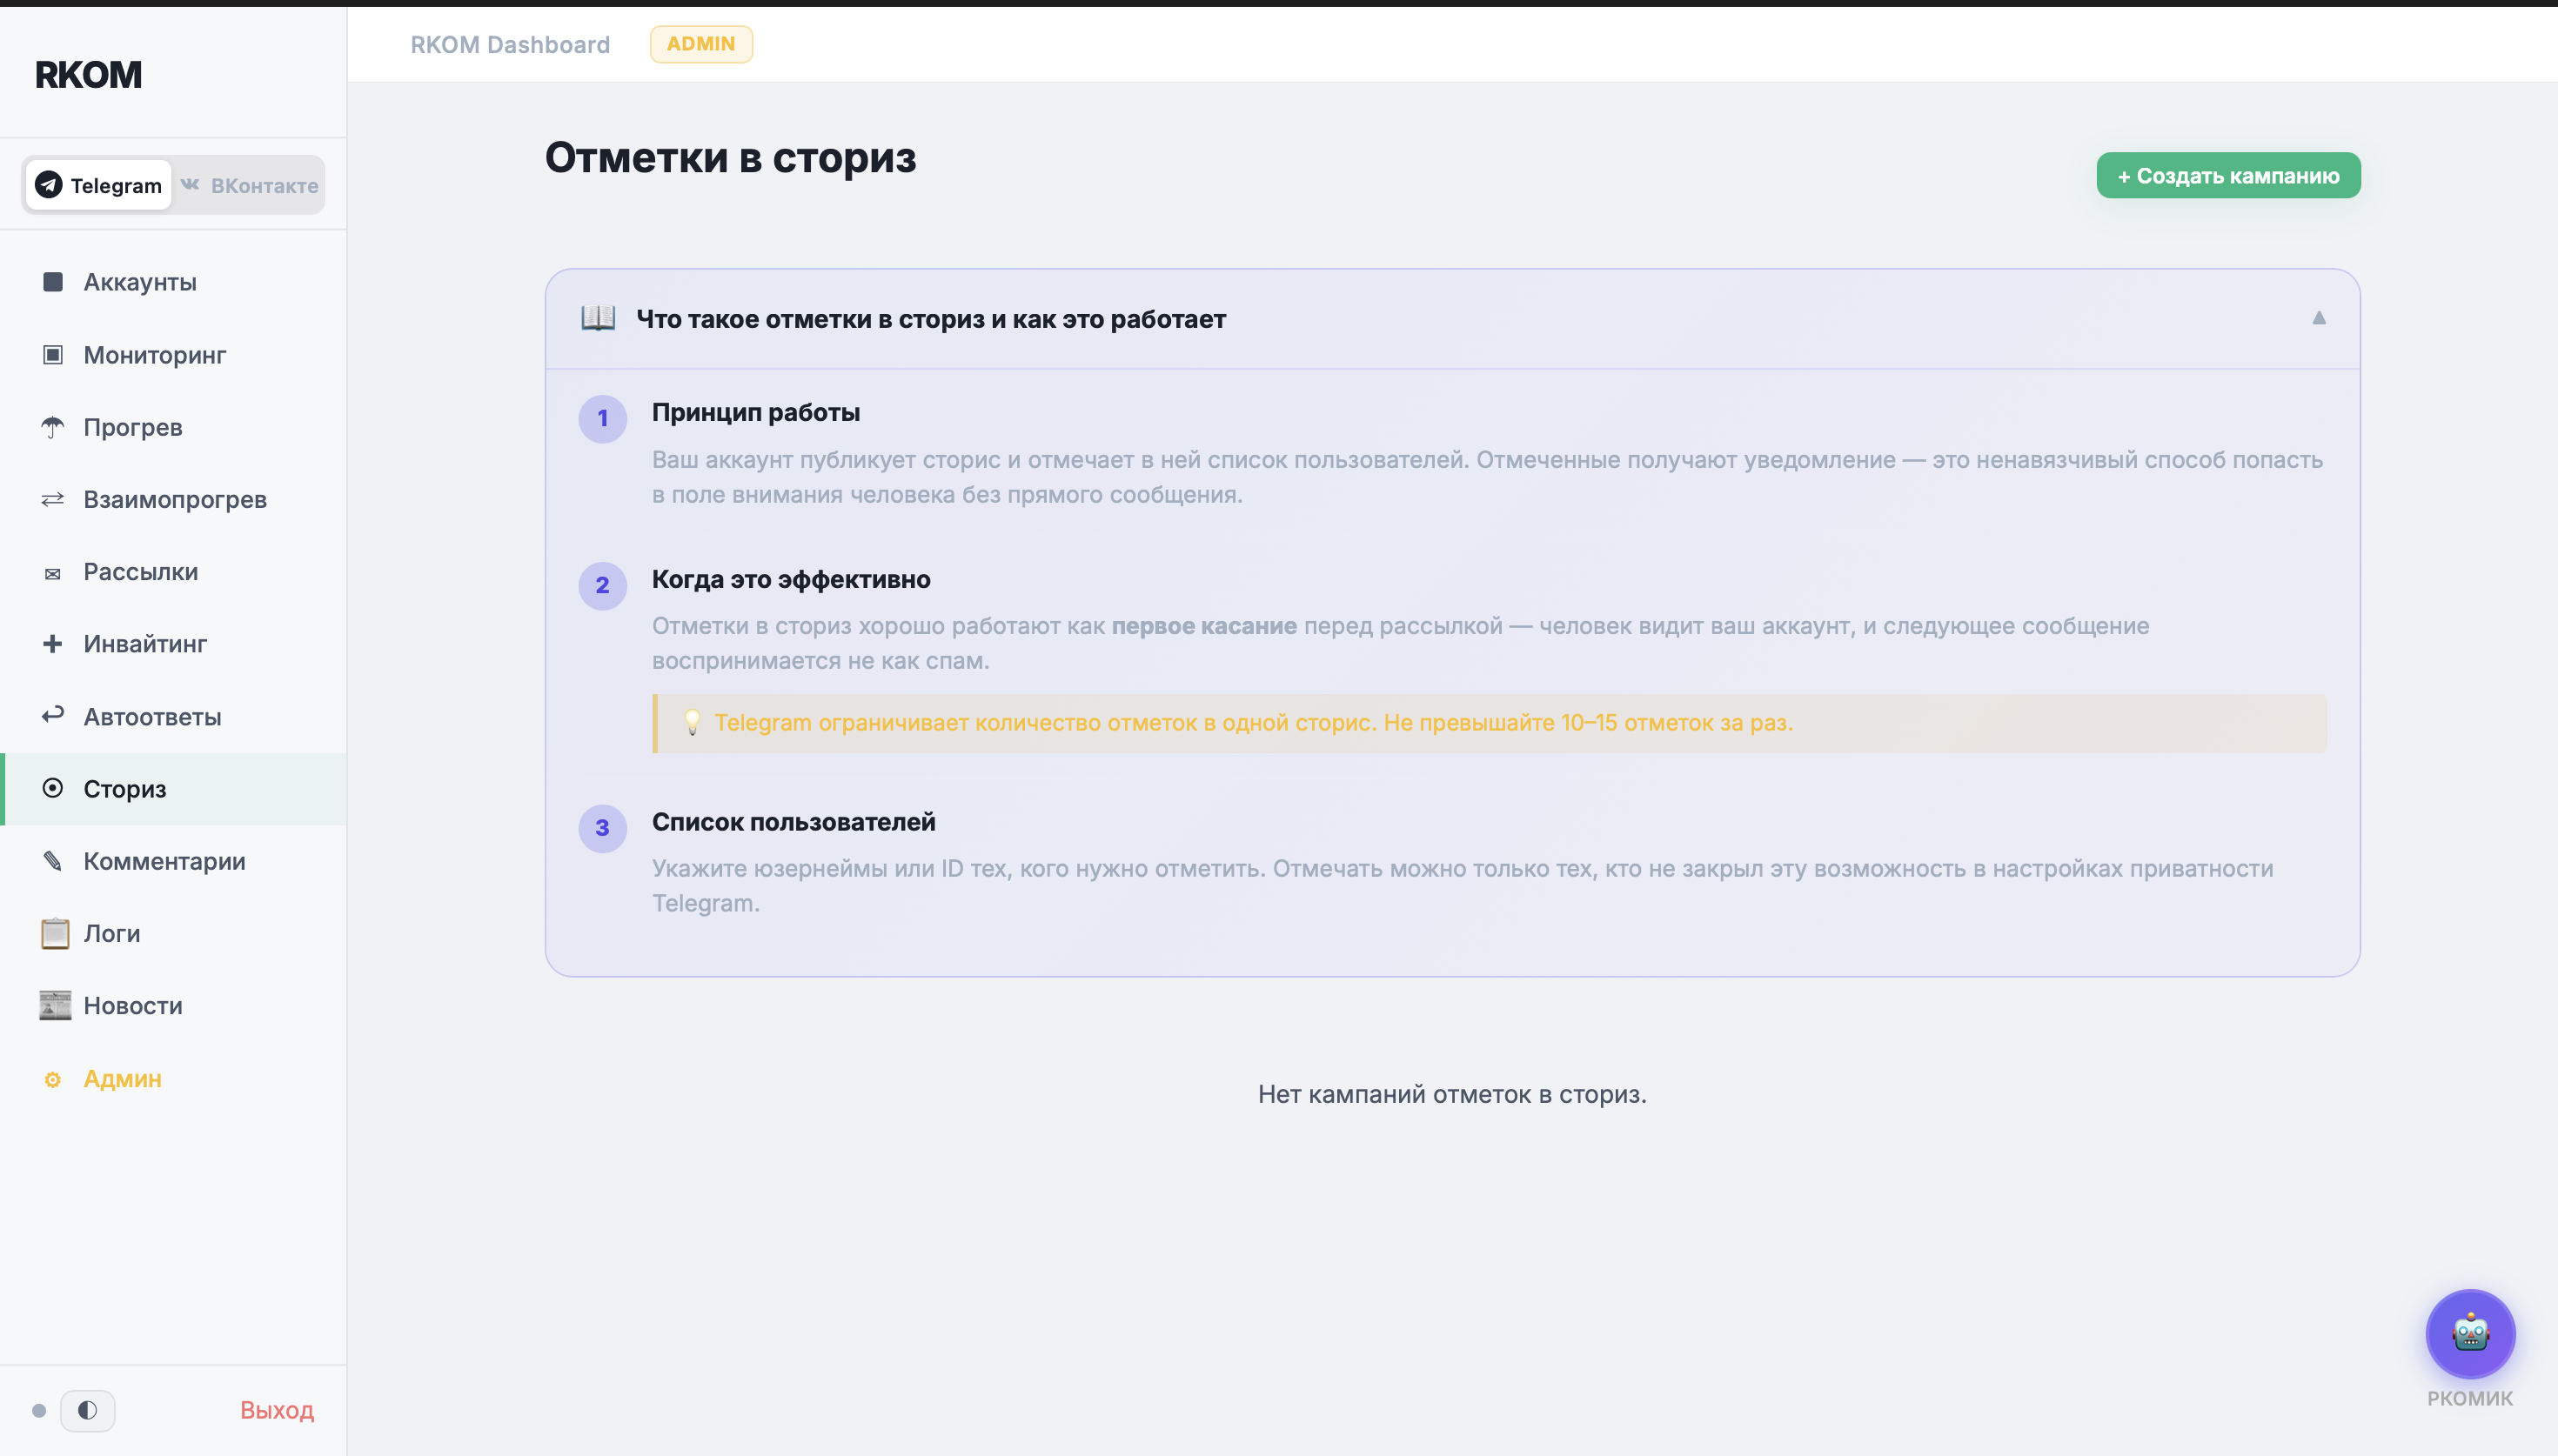The height and width of the screenshot is (1456, 2558).
Task: Click the Telegram logo icon
Action: pyautogui.click(x=48, y=185)
